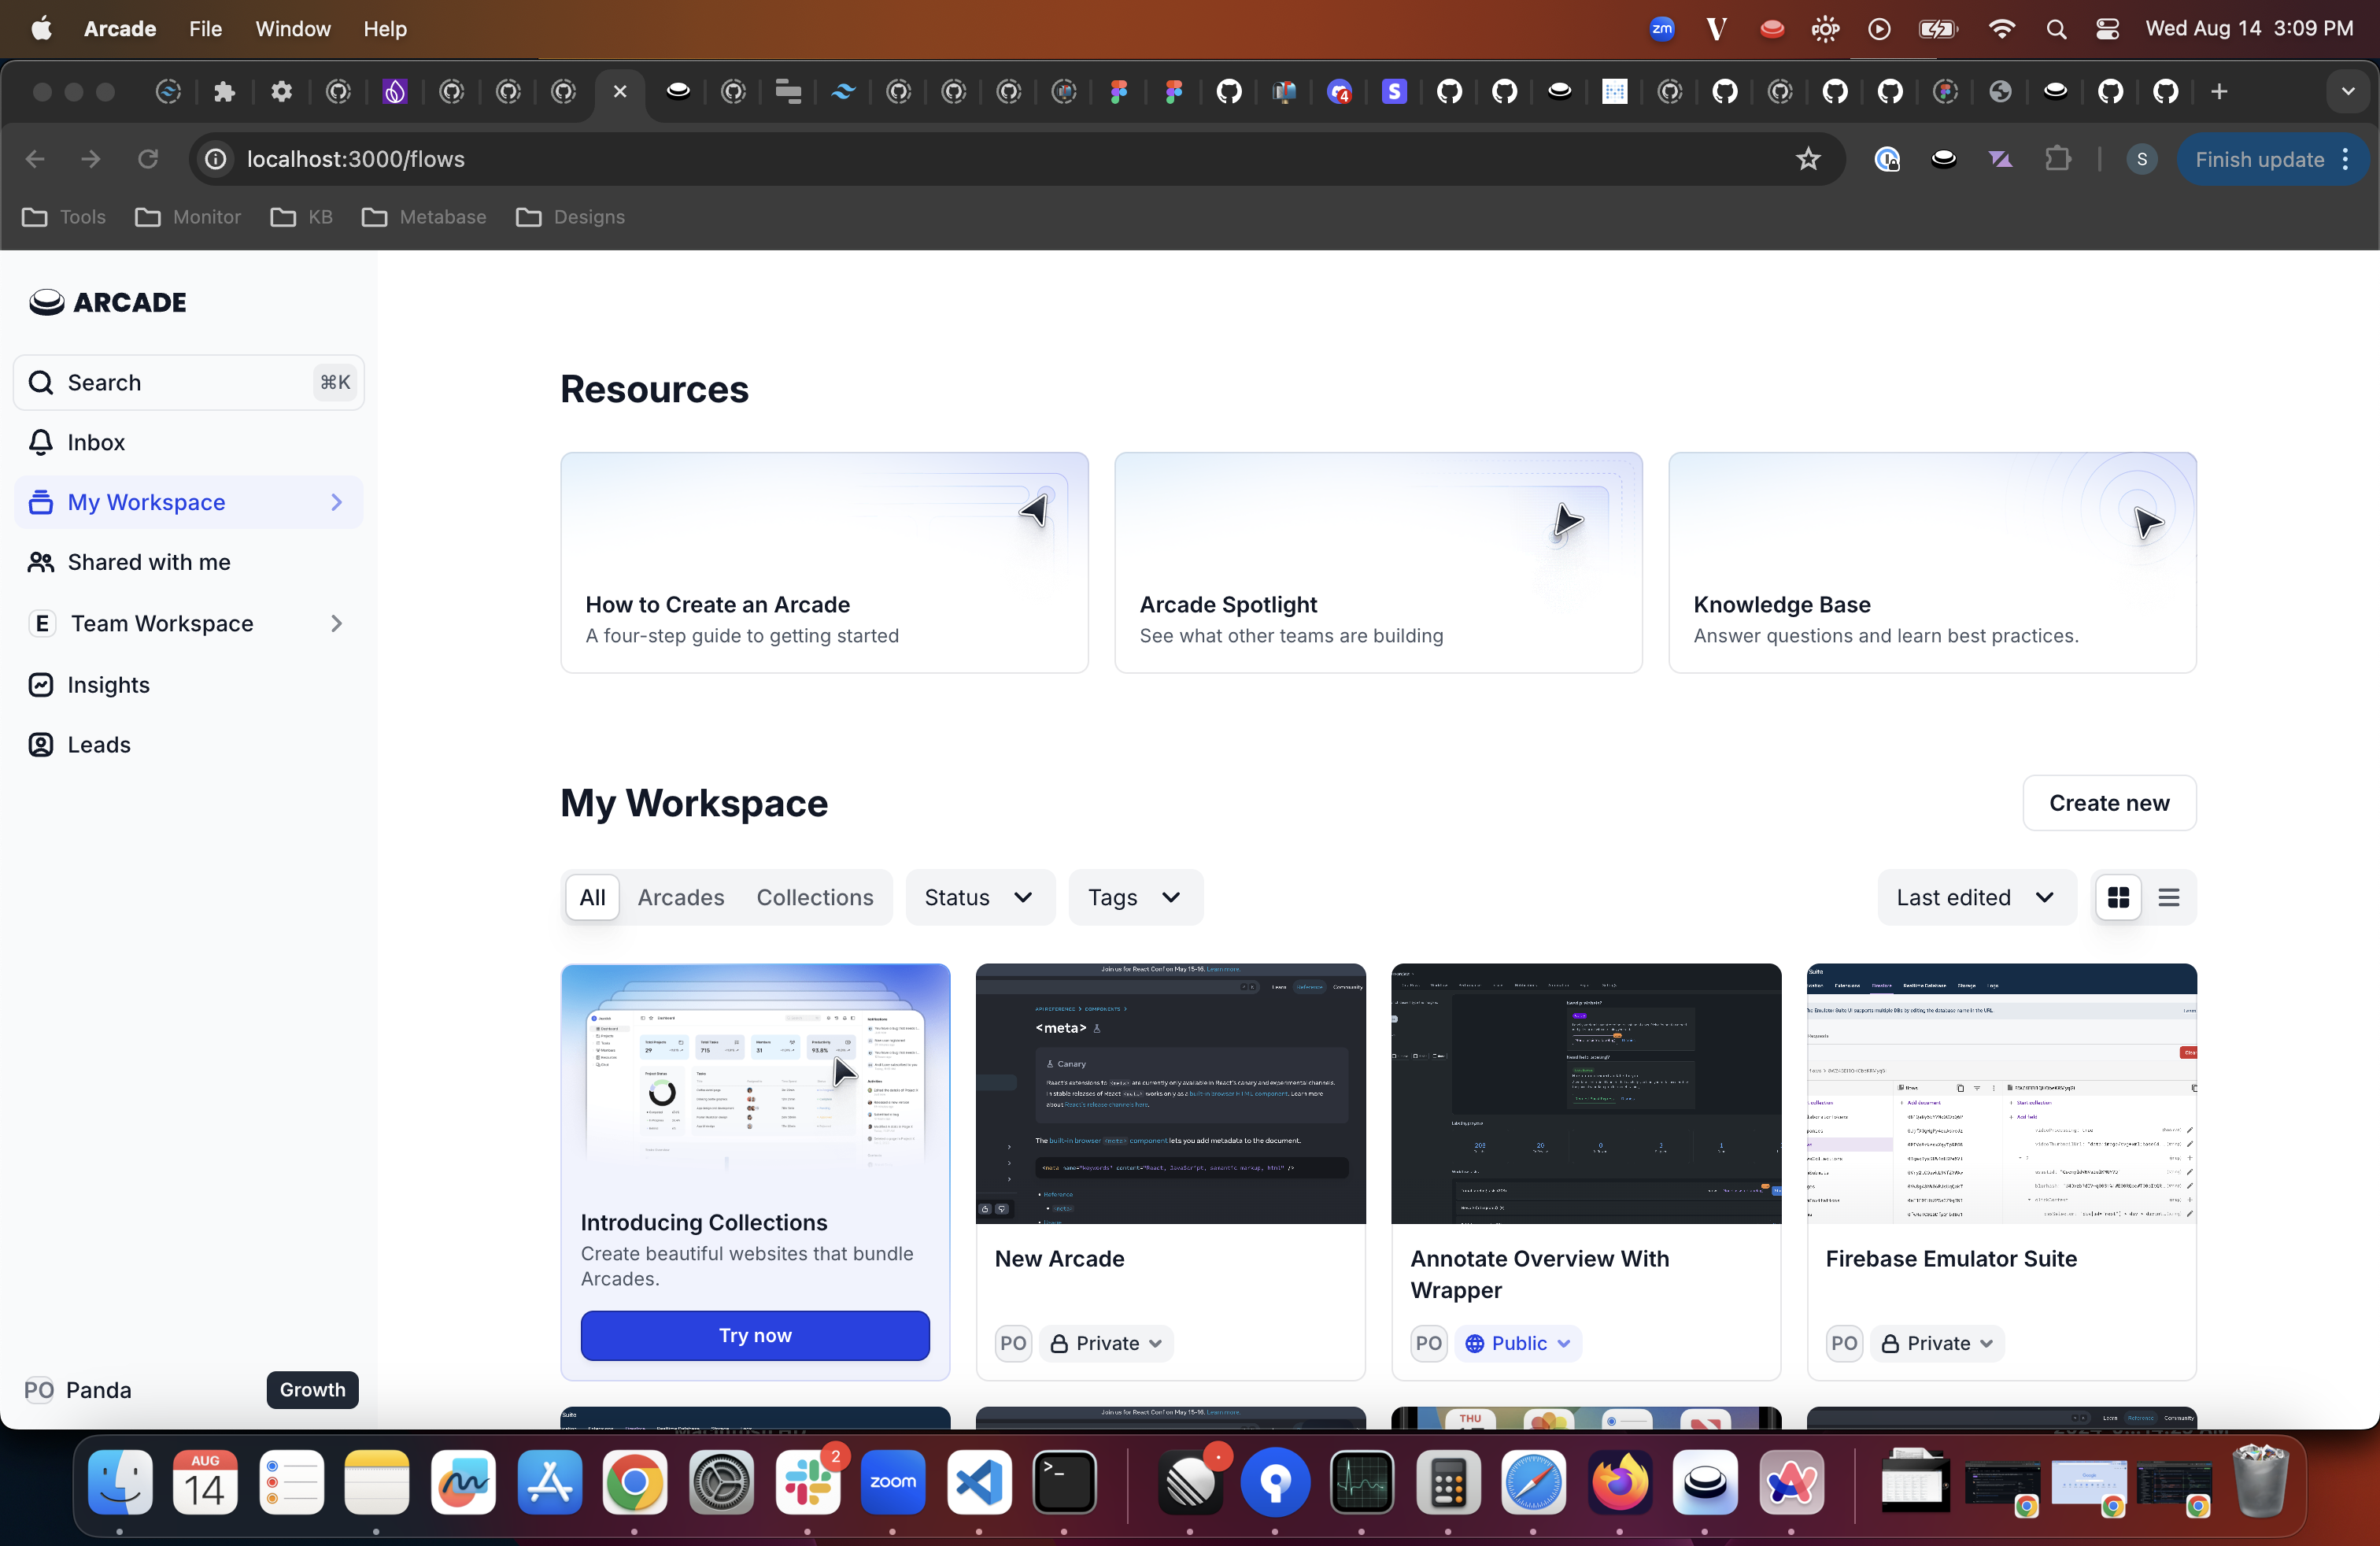Click the Arcade extension icon in toolbar
The width and height of the screenshot is (2380, 1546).
[1943, 159]
